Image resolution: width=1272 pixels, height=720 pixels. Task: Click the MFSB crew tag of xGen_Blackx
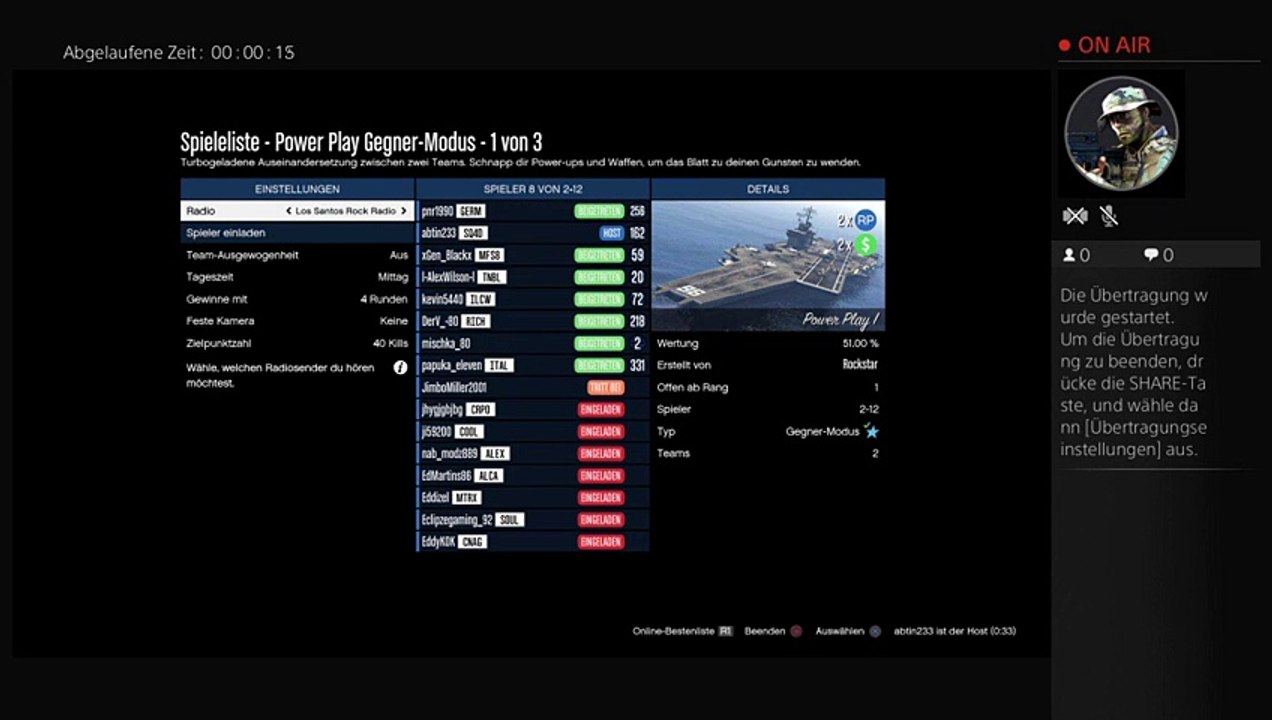point(489,255)
